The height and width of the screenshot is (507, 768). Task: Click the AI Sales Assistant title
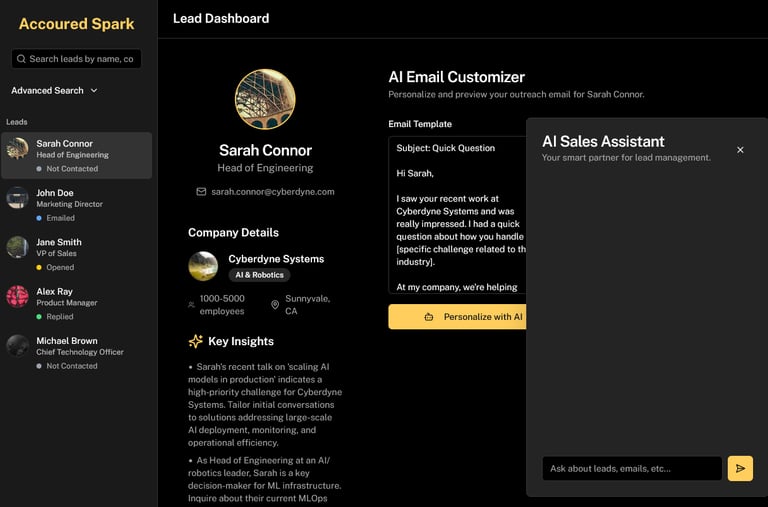603,142
